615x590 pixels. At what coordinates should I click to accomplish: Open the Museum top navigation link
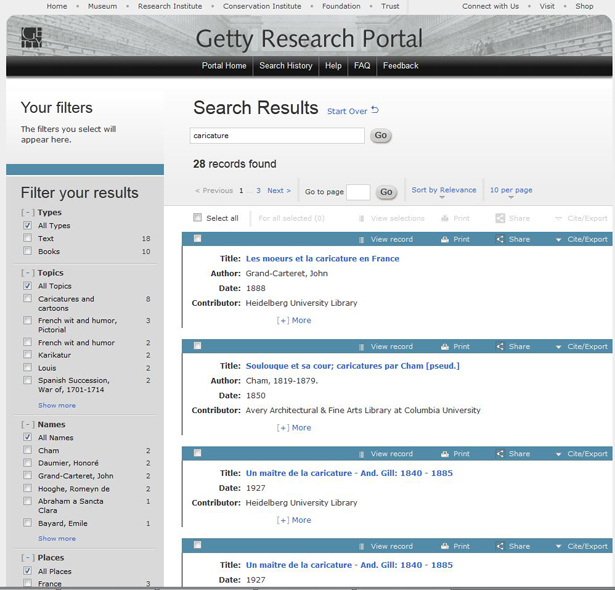pos(102,6)
